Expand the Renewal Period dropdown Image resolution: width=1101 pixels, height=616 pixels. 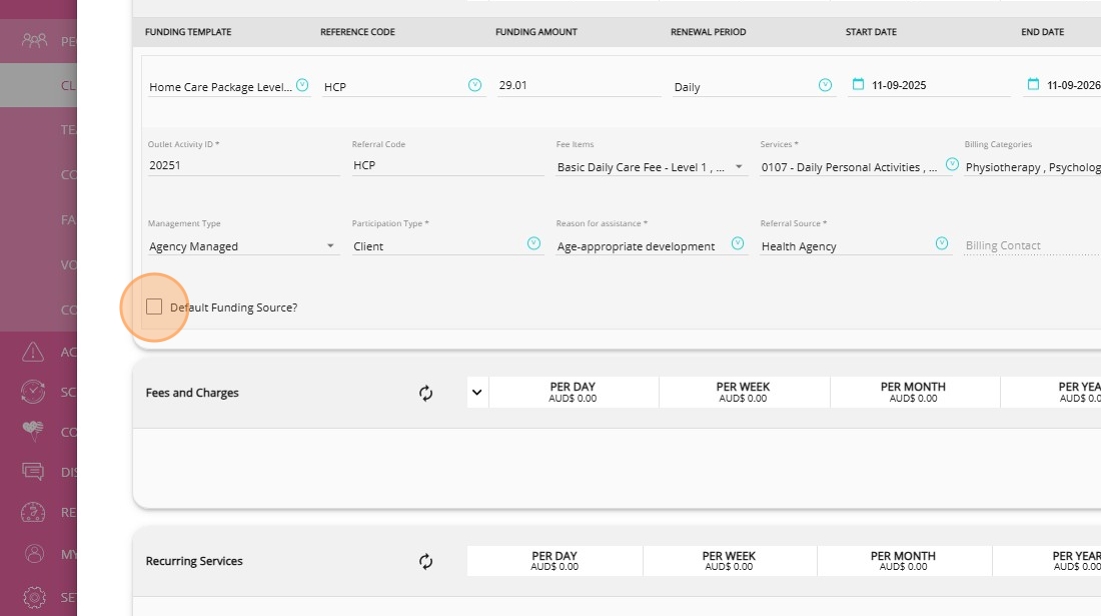coord(825,86)
